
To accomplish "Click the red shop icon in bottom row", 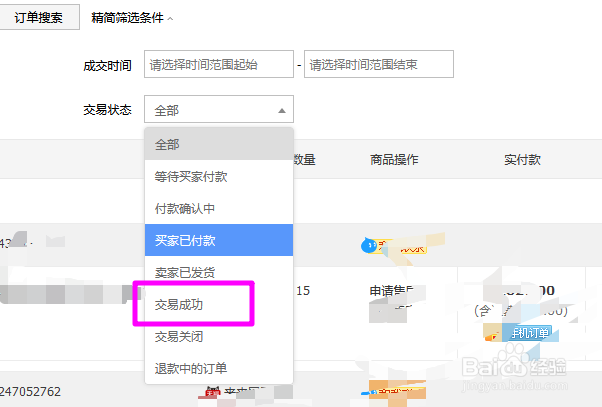I will pyautogui.click(x=211, y=393).
